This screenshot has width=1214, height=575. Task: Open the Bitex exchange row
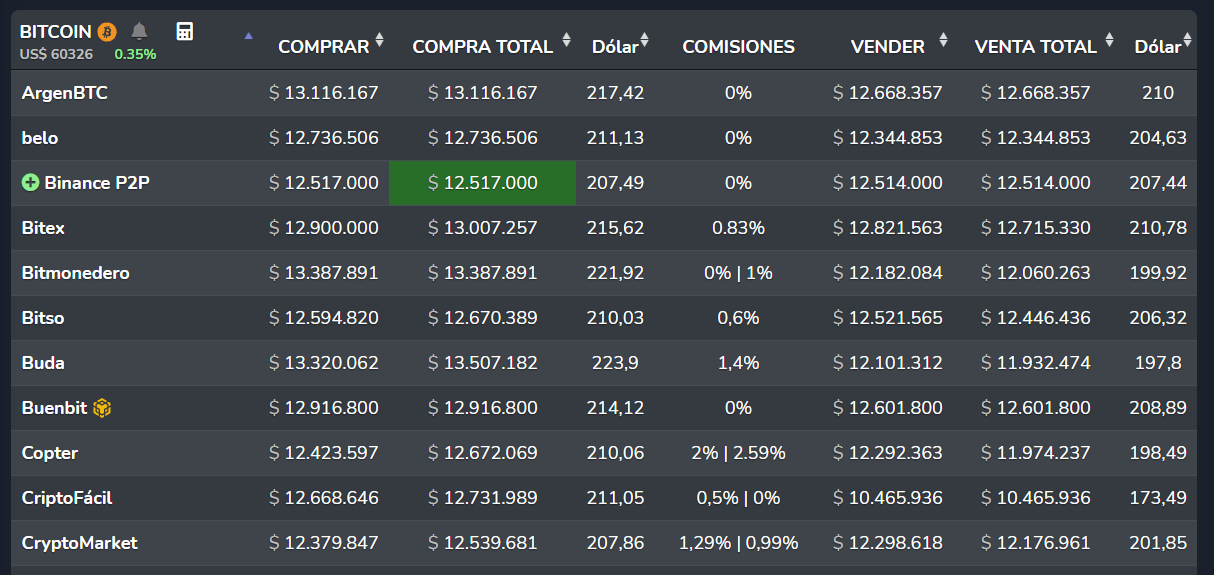click(x=604, y=228)
